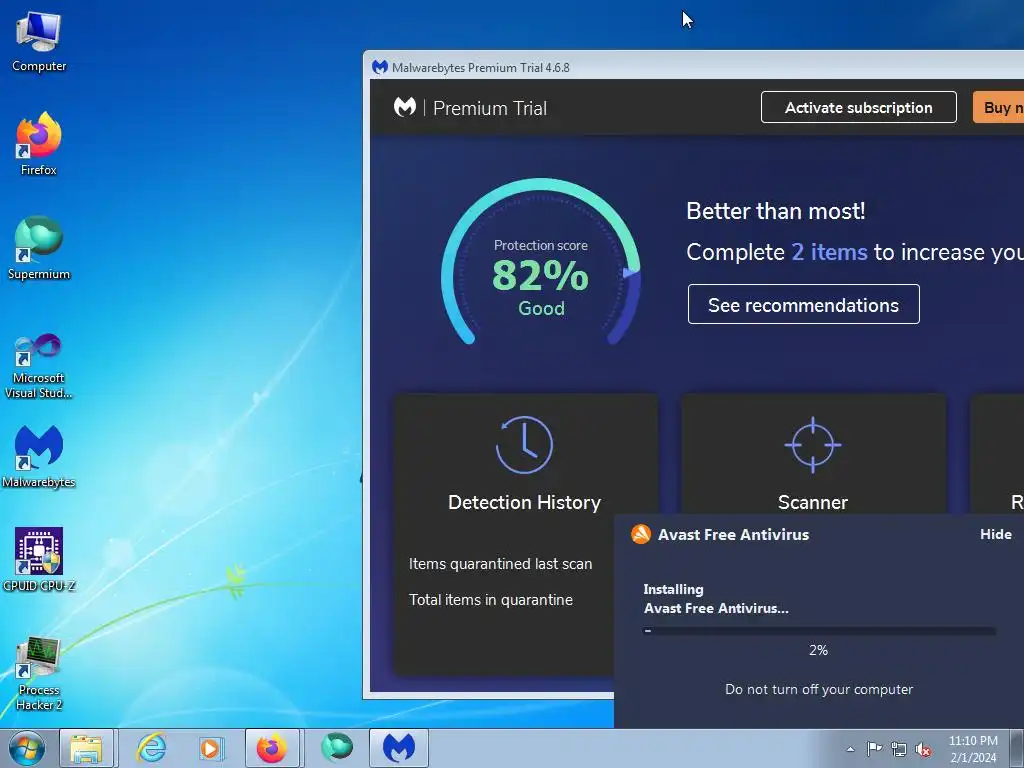Launch Internet Explorer from the taskbar
This screenshot has height=768, width=1024.
pyautogui.click(x=152, y=748)
